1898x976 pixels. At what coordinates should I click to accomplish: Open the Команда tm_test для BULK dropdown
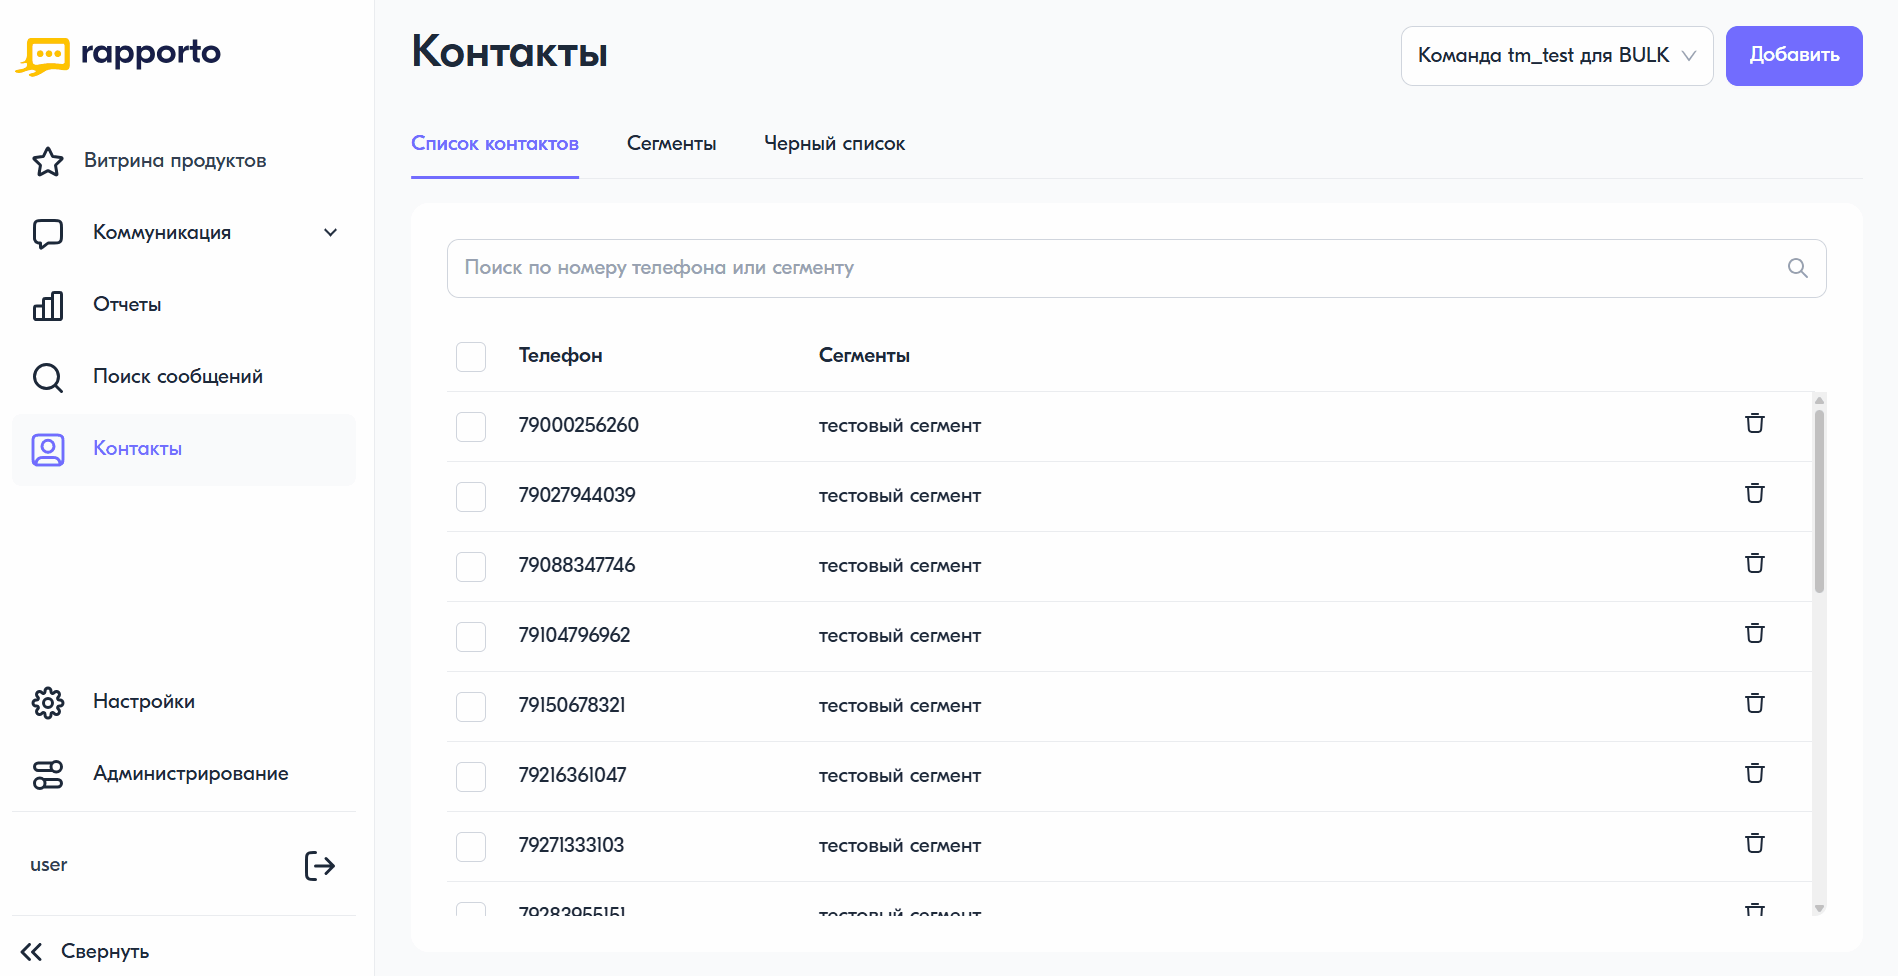coord(1557,56)
